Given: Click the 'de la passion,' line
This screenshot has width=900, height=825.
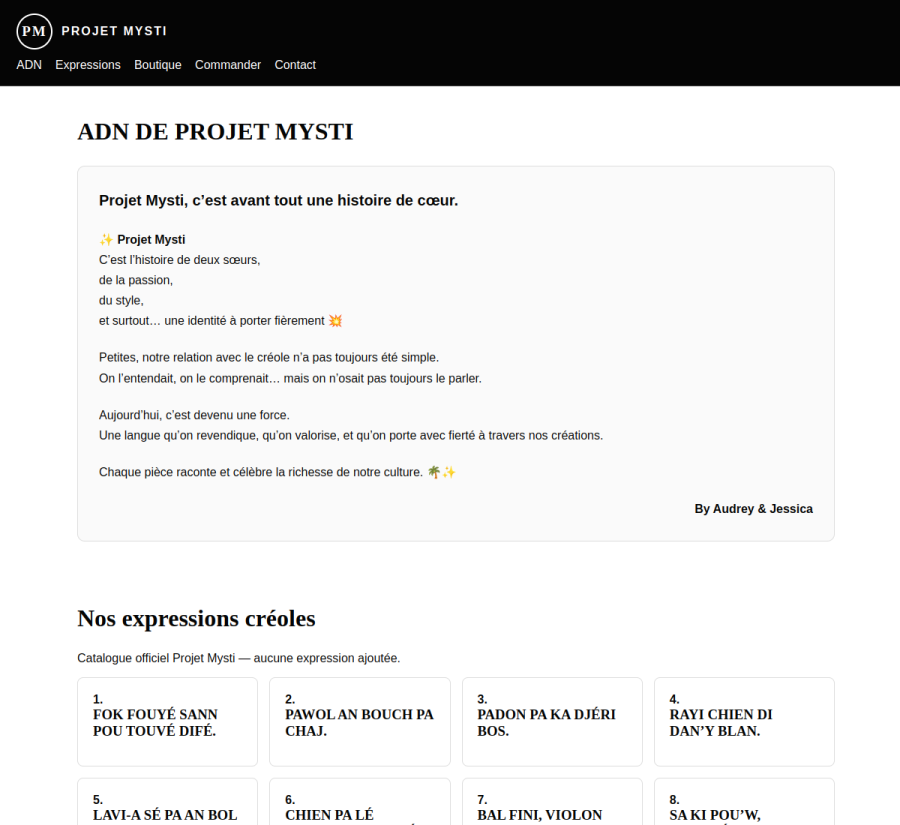Looking at the screenshot, I should tap(136, 280).
